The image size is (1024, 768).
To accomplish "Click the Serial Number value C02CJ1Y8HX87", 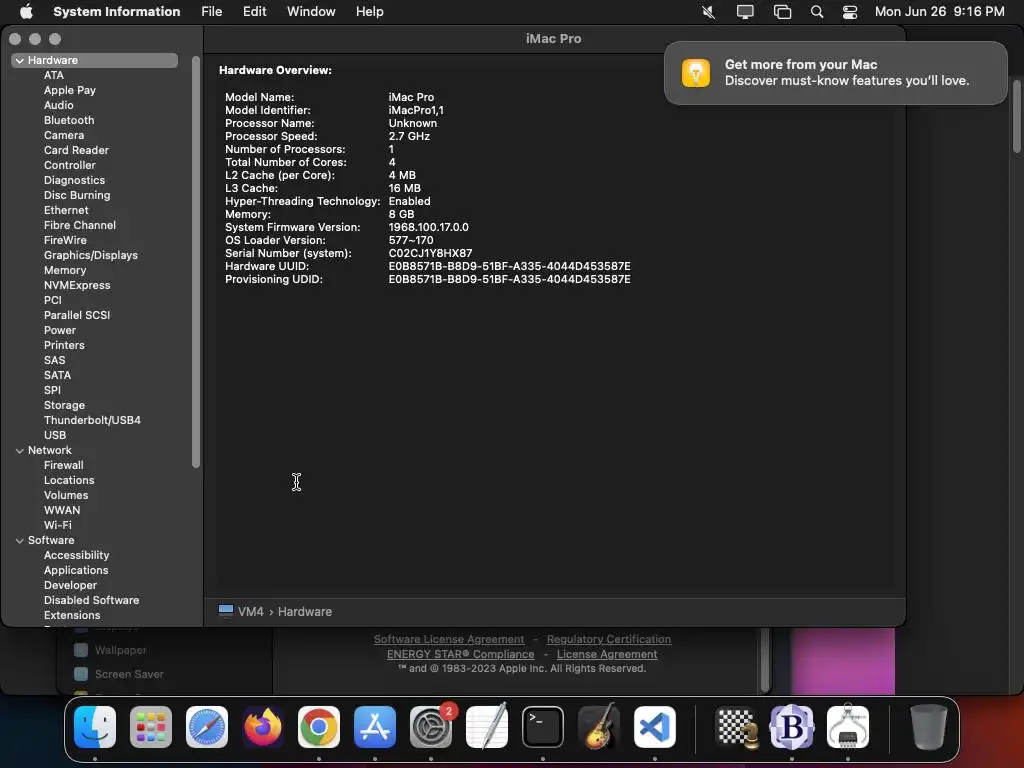I will pyautogui.click(x=430, y=253).
